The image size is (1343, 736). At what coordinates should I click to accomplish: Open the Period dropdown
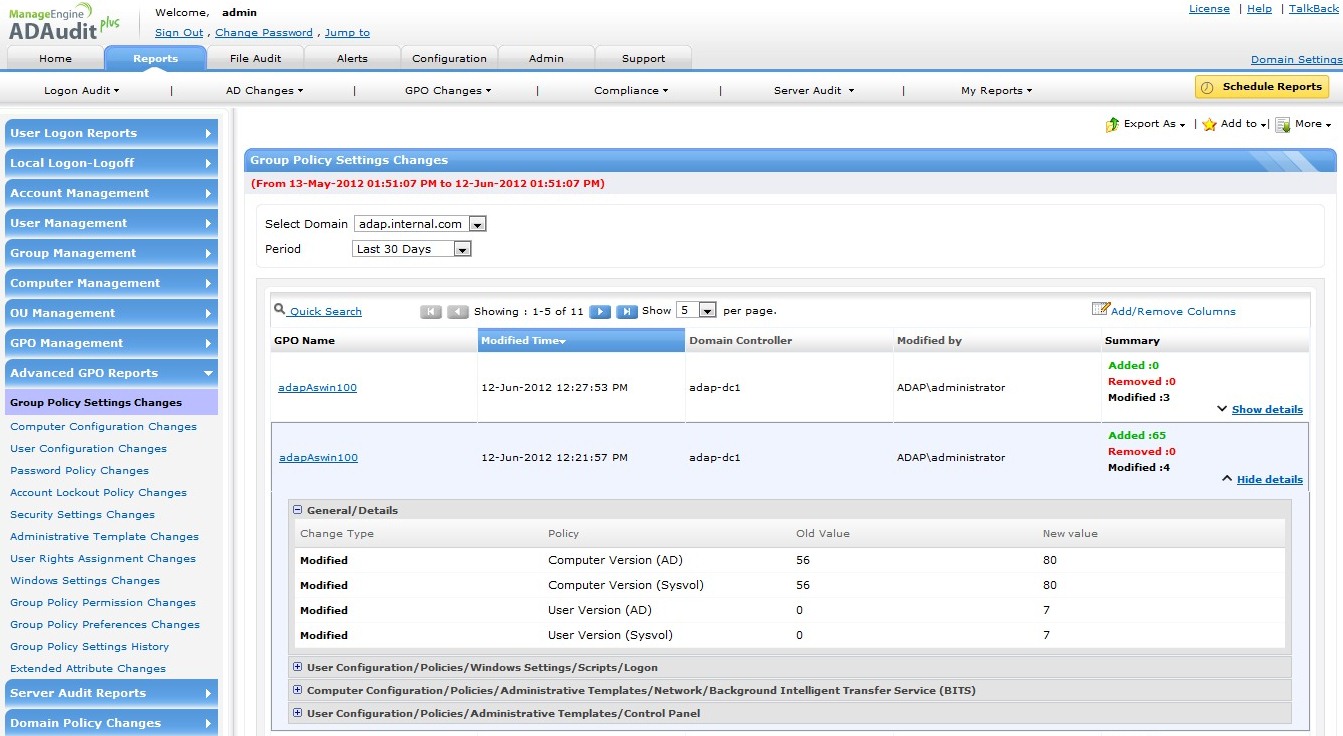[x=412, y=249]
